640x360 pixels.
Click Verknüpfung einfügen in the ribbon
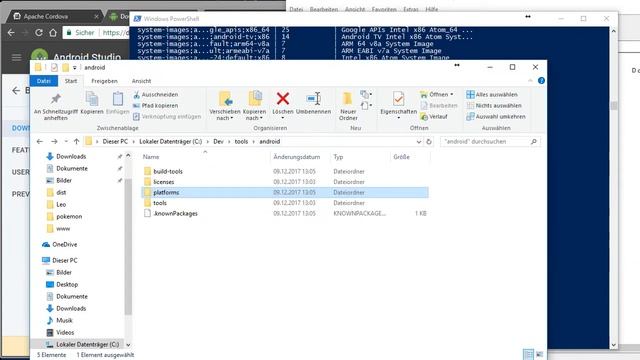167,116
